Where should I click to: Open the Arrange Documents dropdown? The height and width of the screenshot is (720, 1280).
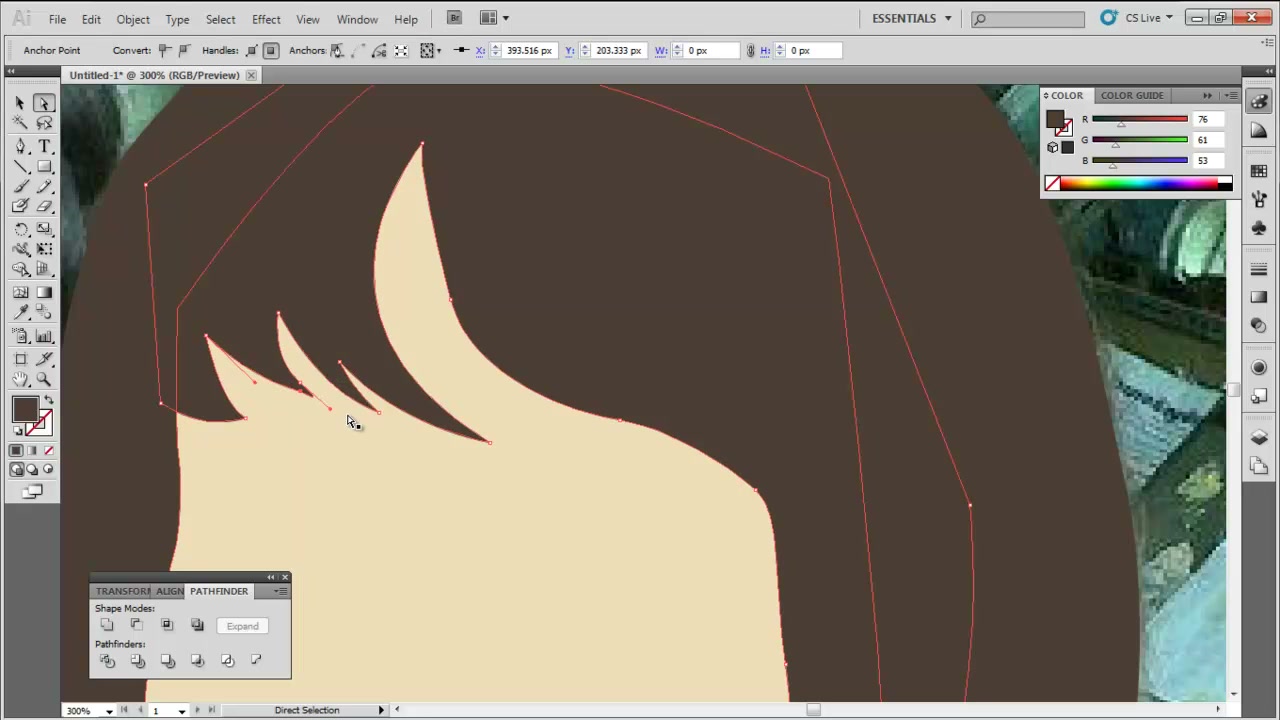[494, 18]
